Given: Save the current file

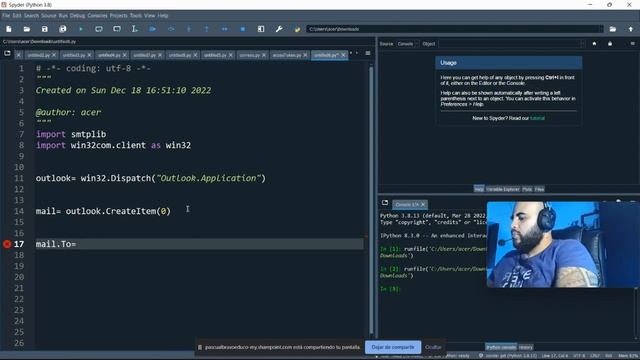Looking at the screenshot, I should coord(44,29).
